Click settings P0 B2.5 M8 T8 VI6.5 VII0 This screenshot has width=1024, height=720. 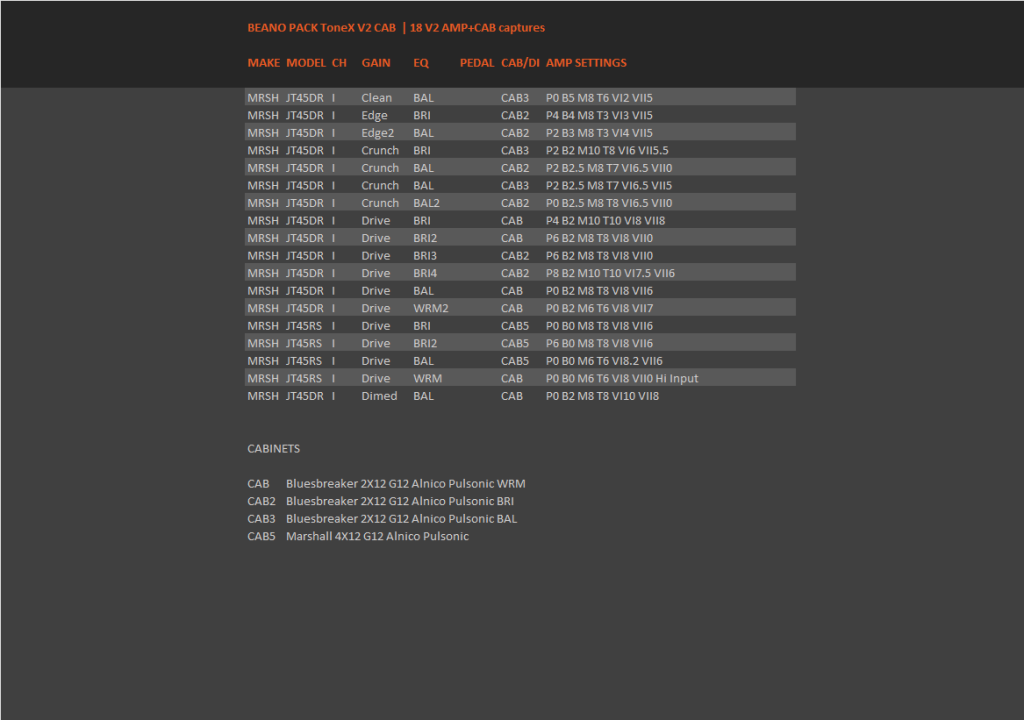(x=609, y=203)
